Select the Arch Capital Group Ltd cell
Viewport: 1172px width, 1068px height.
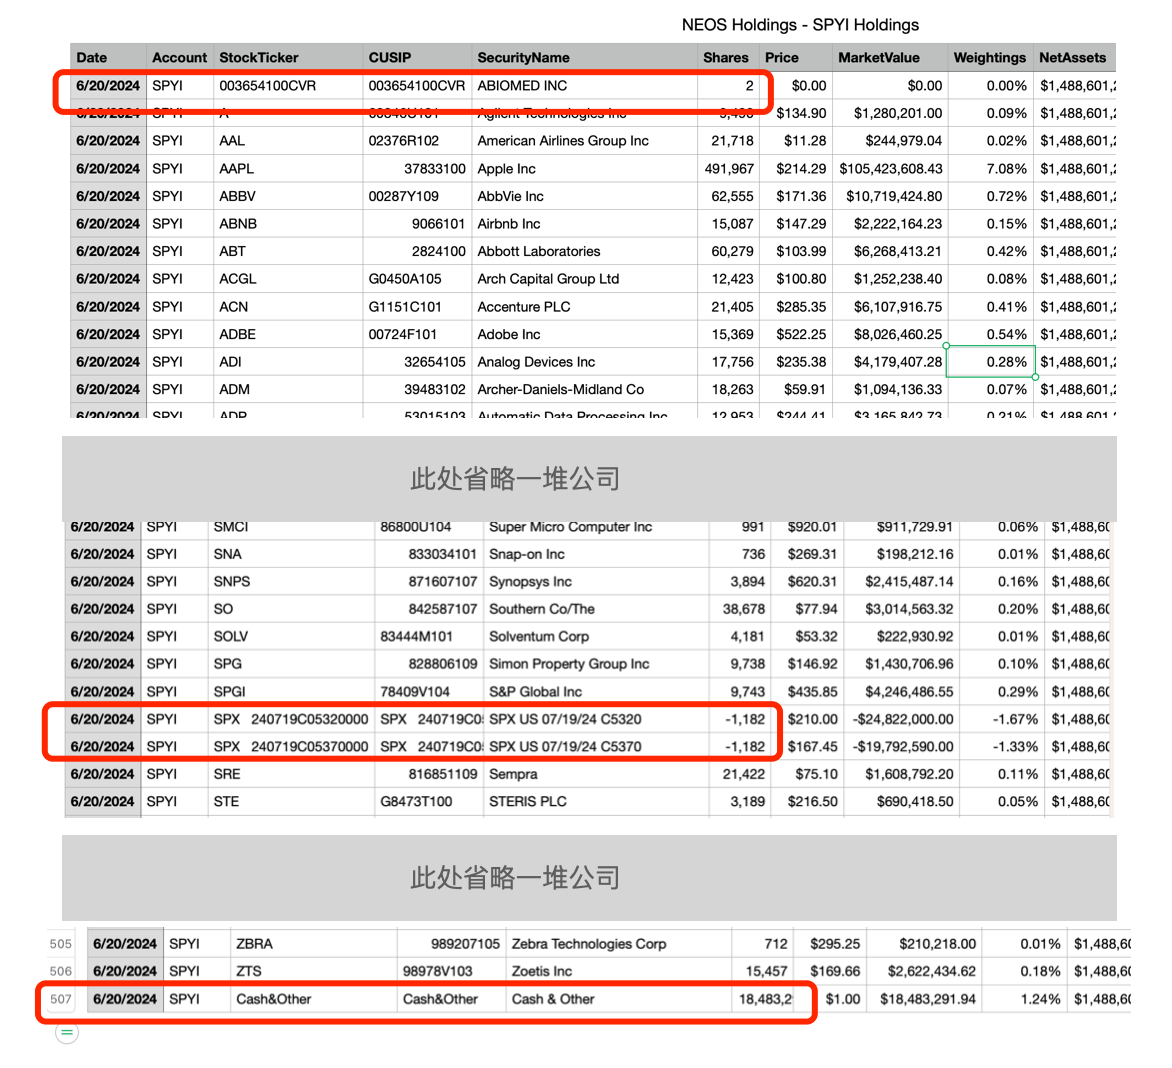585,280
